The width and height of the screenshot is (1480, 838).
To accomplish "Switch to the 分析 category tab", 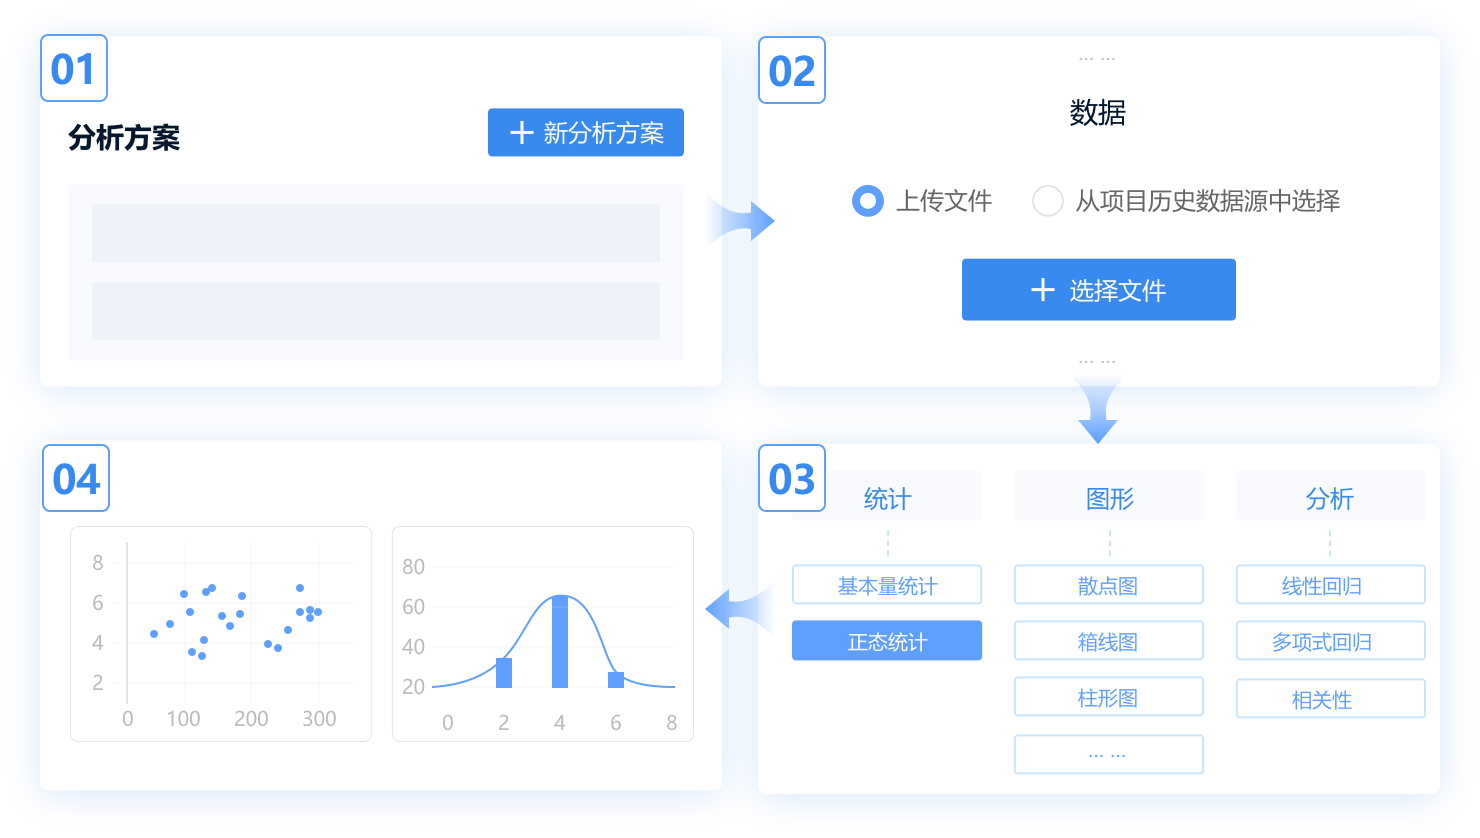I will tap(1330, 498).
